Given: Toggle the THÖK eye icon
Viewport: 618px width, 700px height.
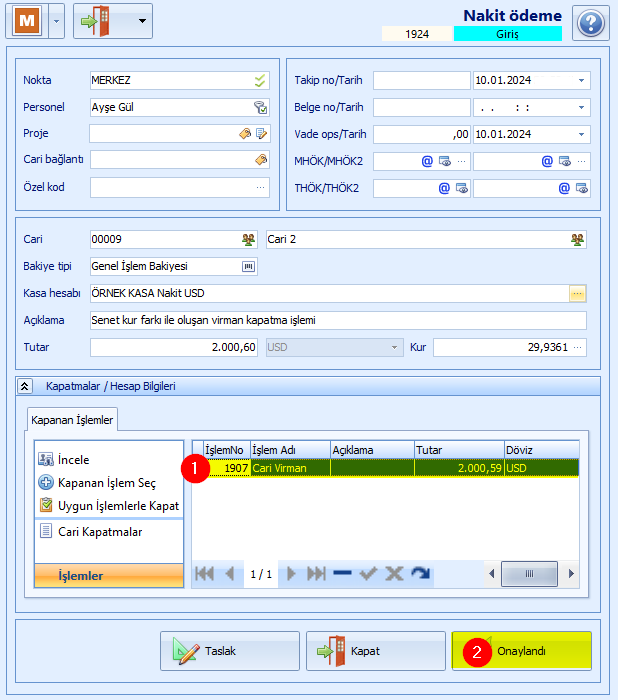Looking at the screenshot, I should [461, 187].
